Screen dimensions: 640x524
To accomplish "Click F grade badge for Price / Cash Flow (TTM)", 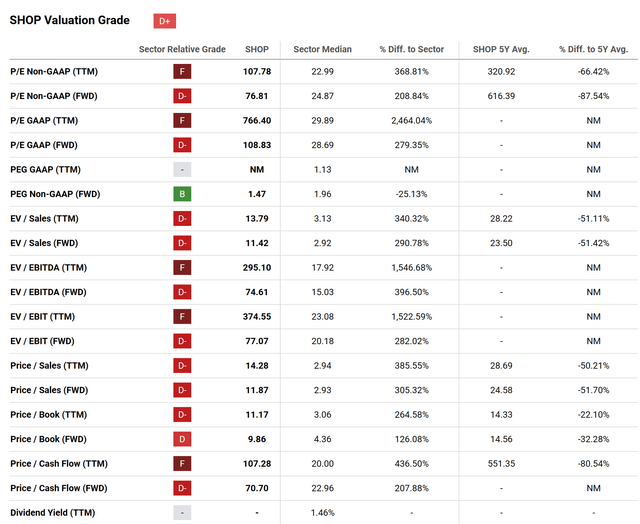I will [183, 464].
